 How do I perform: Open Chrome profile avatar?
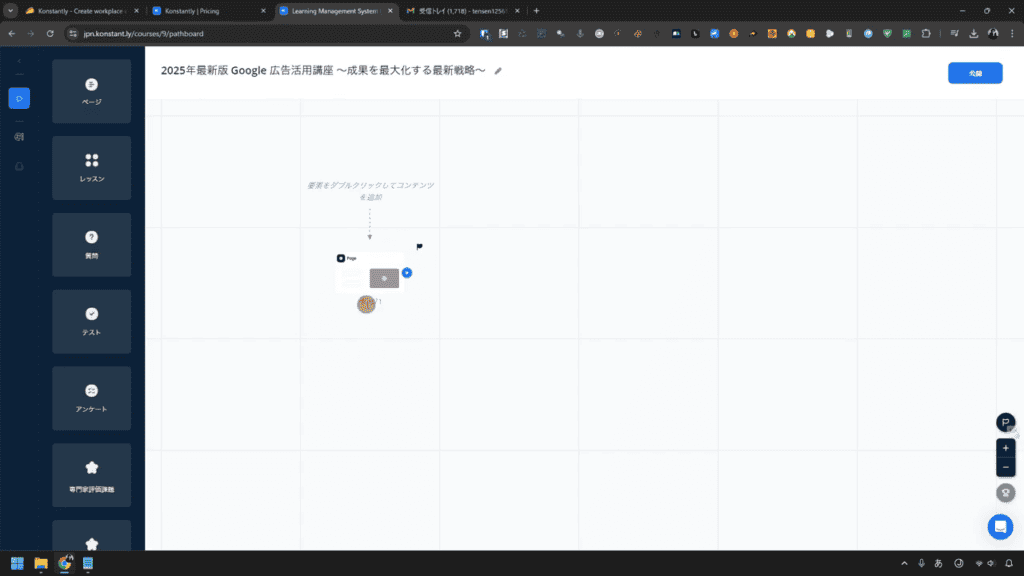tap(993, 33)
